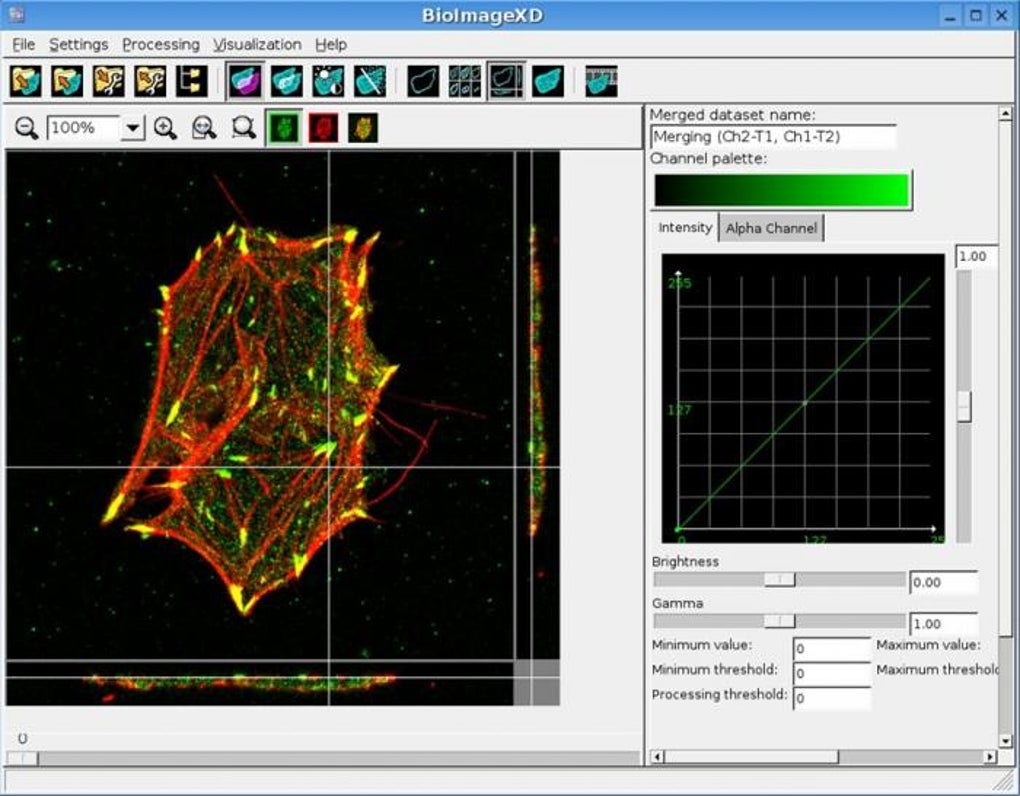Screen dimensions: 1020x796
Task: Switch to the gallery grid view icon
Action: 464,80
